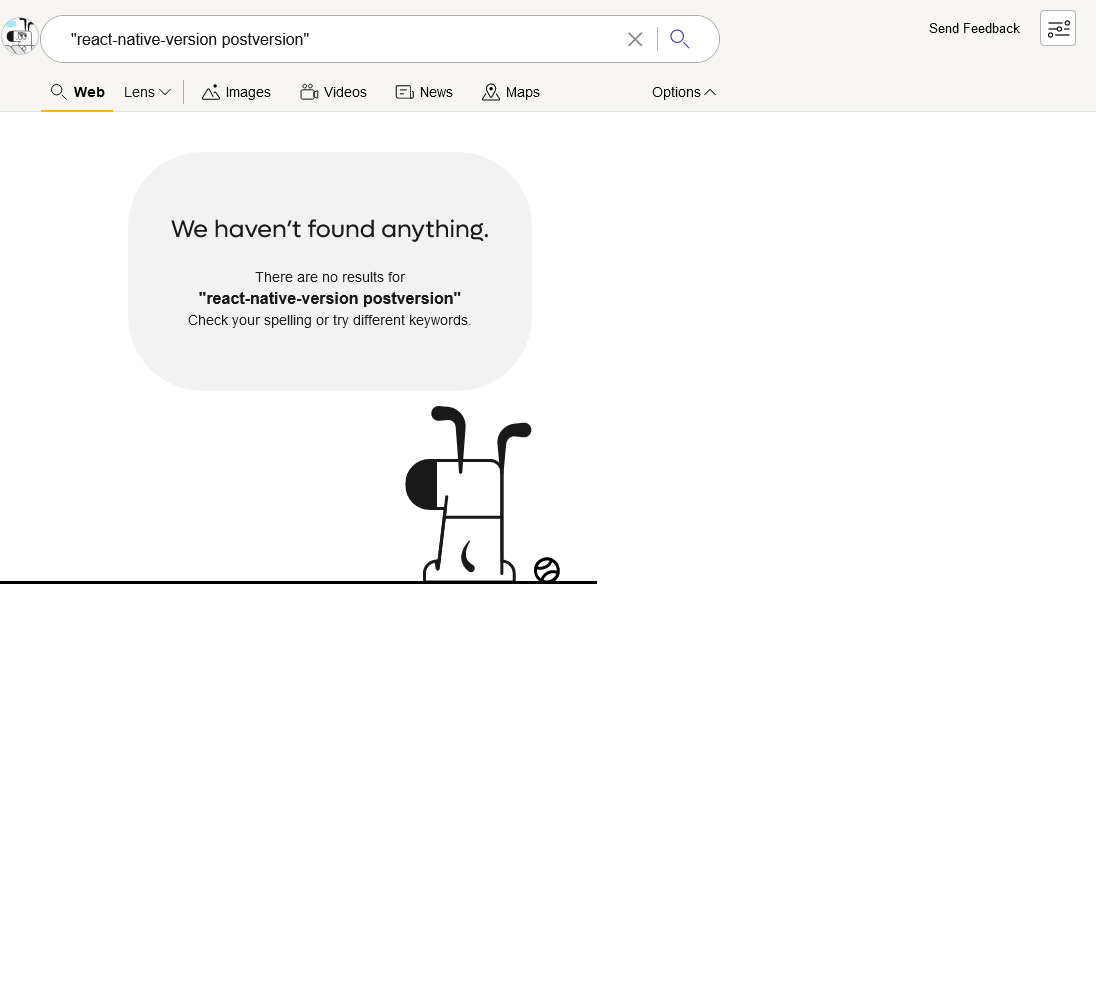Click the purple magnifier search button
The height and width of the screenshot is (1007, 1096).
click(680, 39)
